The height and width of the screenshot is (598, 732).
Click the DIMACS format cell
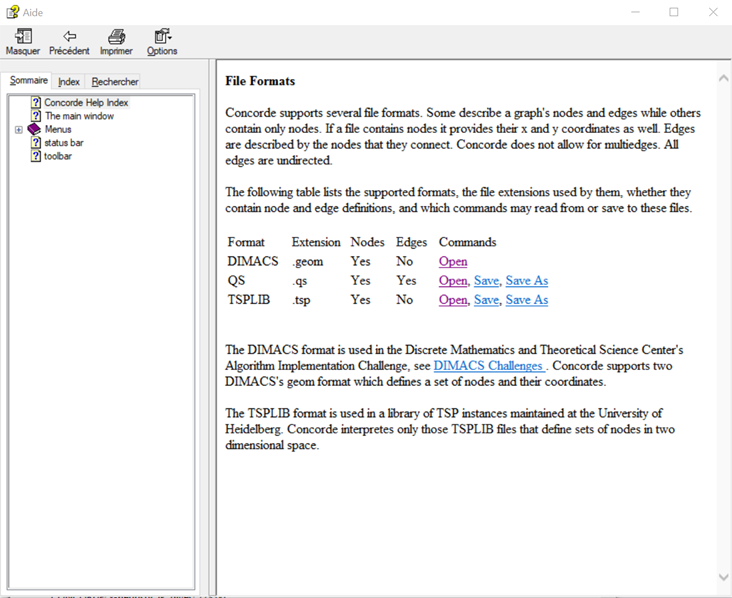pyautogui.click(x=253, y=261)
